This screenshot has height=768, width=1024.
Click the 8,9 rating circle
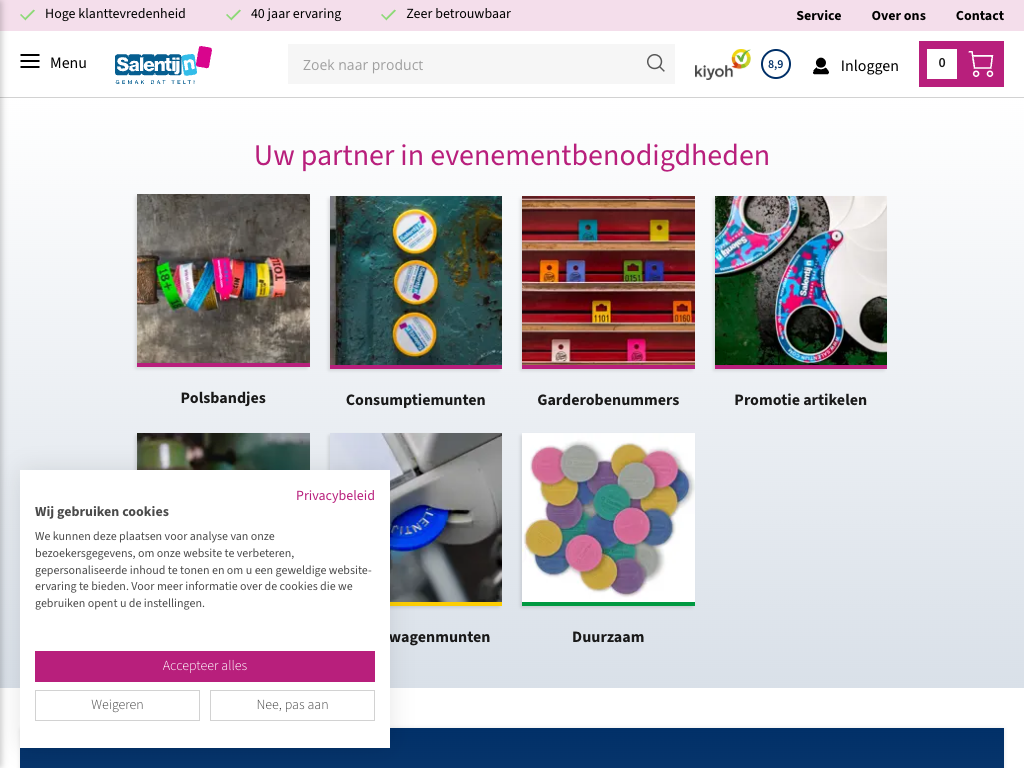tap(775, 64)
